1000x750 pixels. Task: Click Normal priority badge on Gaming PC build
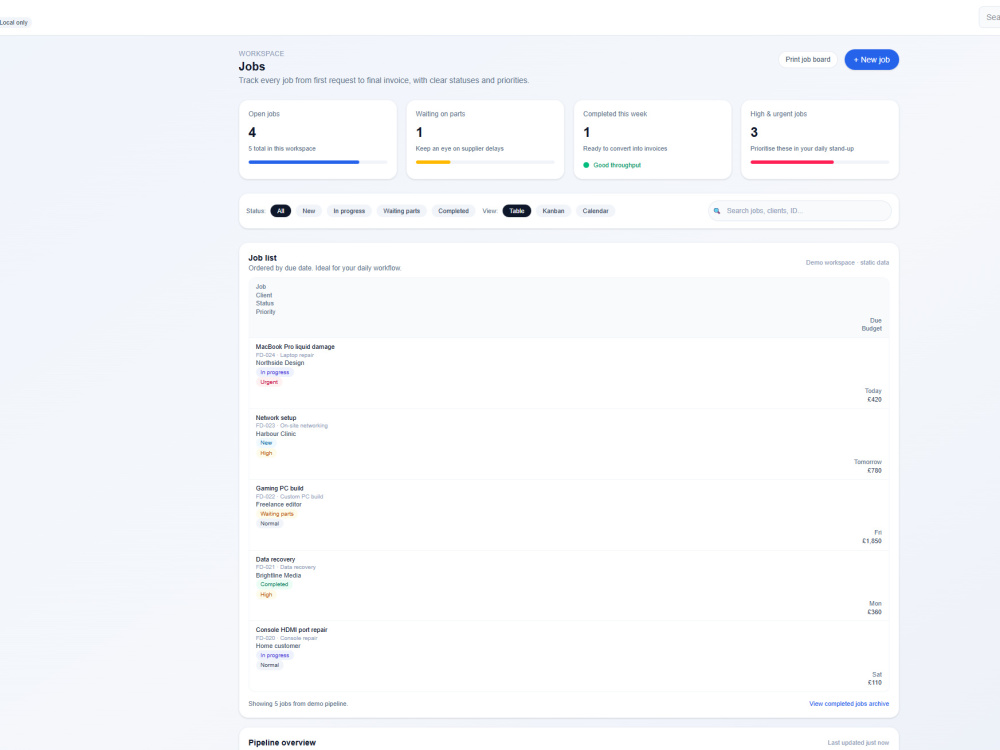(269, 524)
